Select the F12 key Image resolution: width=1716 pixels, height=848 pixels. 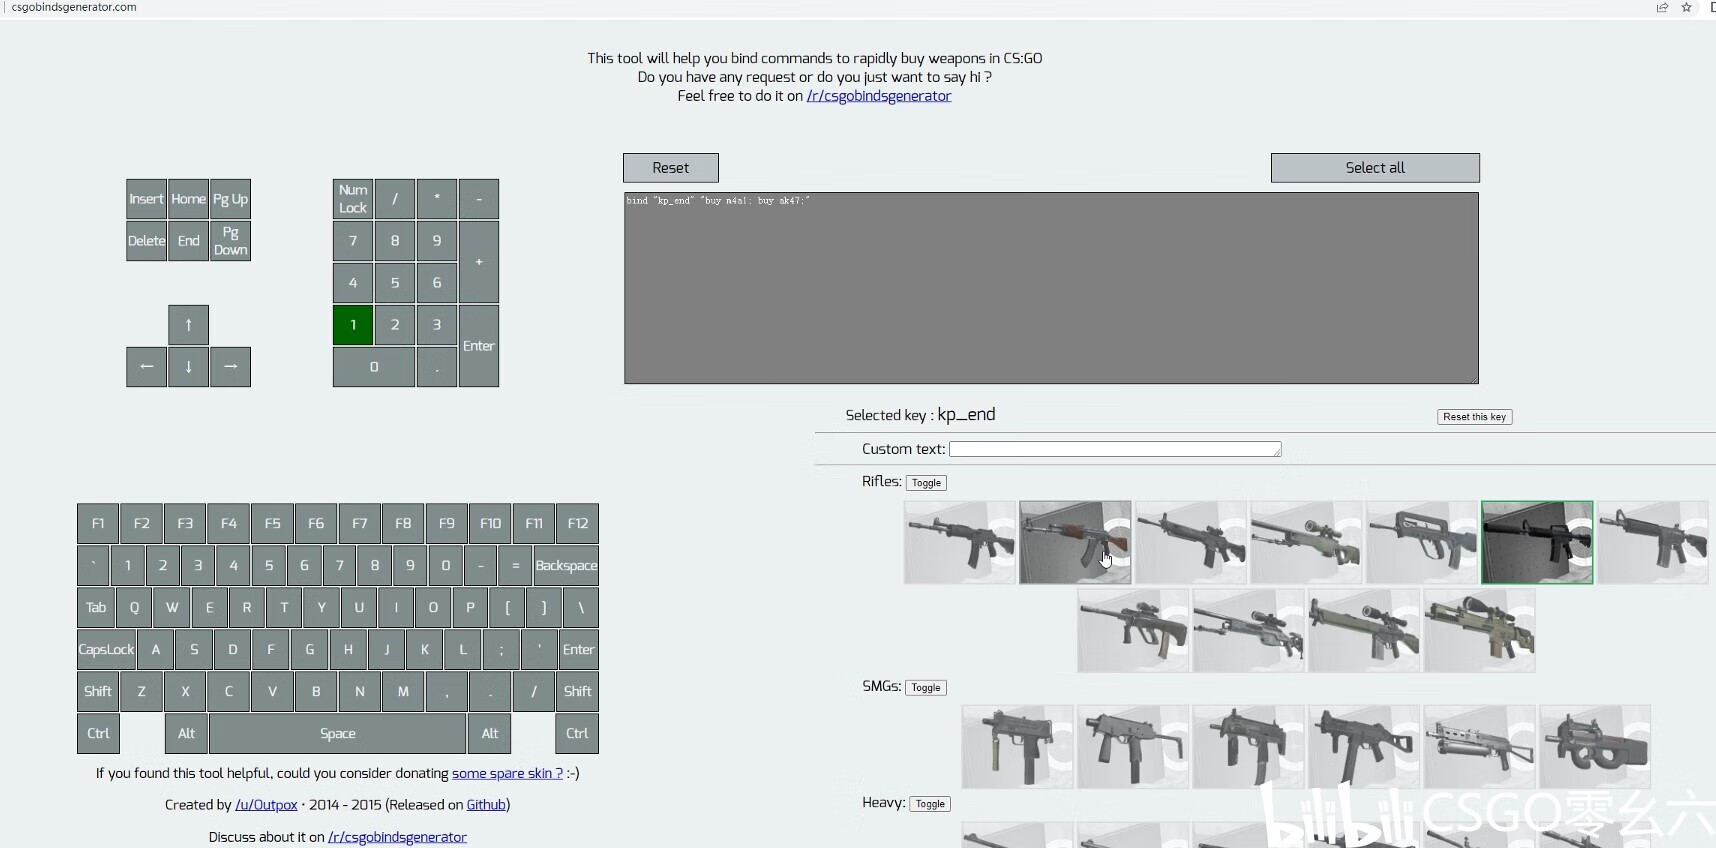coord(577,523)
